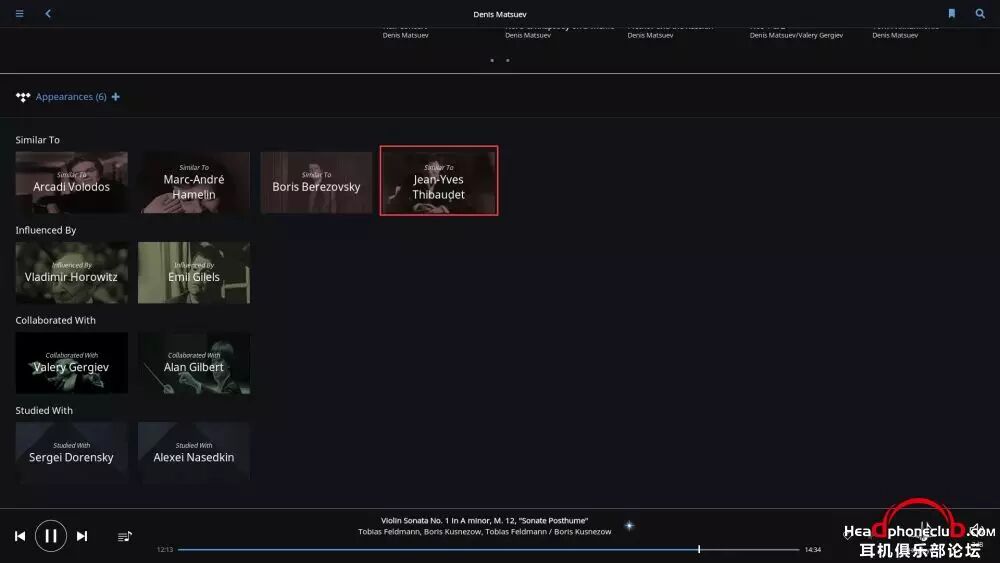Click the 'Similar To' section heading
Image resolution: width=1000 pixels, height=563 pixels.
click(38, 140)
